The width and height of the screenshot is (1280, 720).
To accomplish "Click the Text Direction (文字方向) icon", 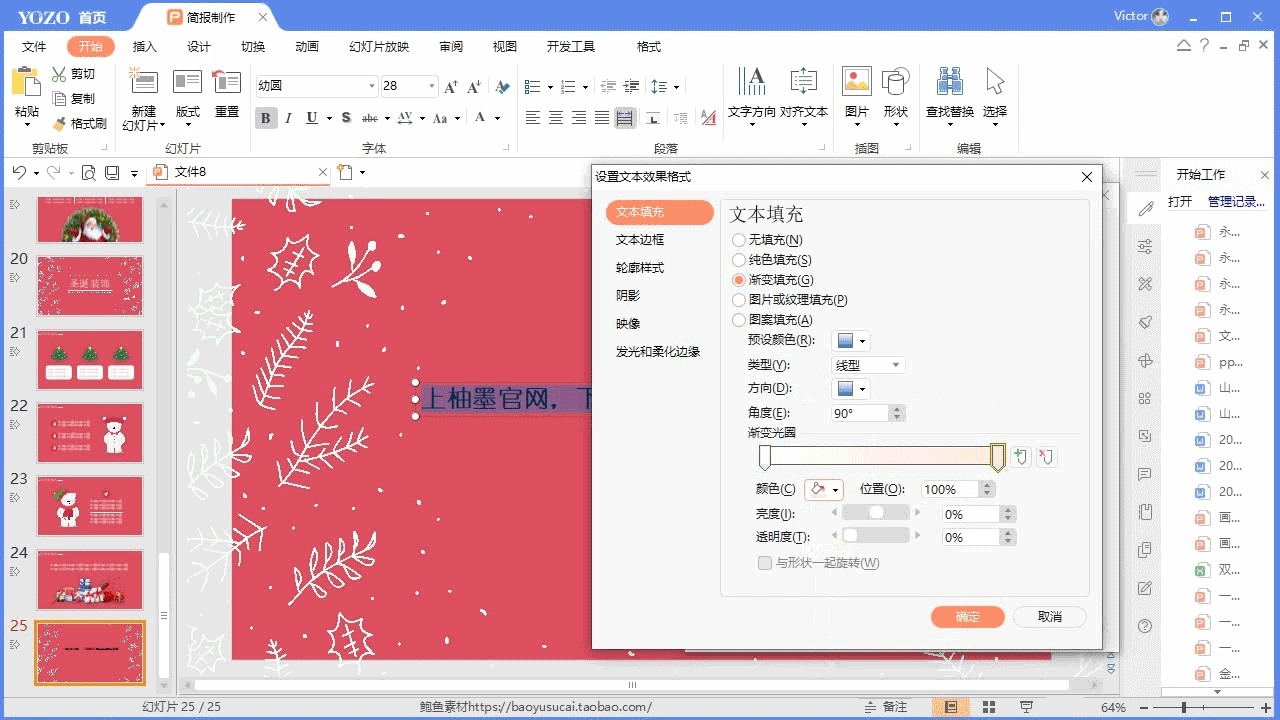I will point(751,83).
